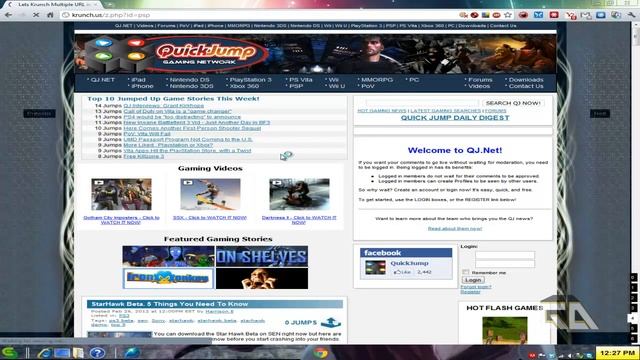Open the browser home page icon
640x360 pixels.
tap(50, 15)
